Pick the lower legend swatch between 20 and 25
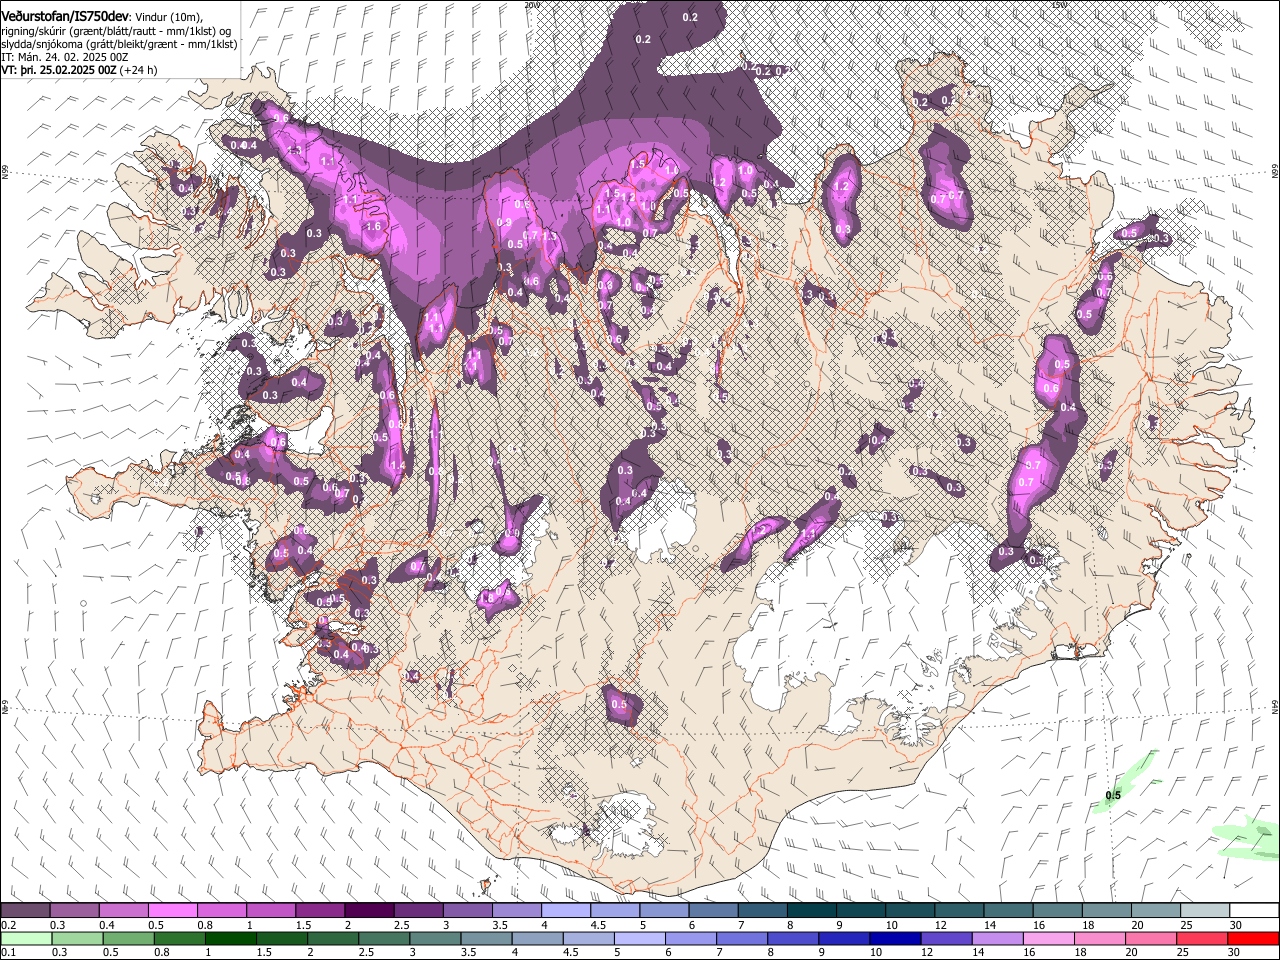The height and width of the screenshot is (960, 1280). tap(1151, 938)
